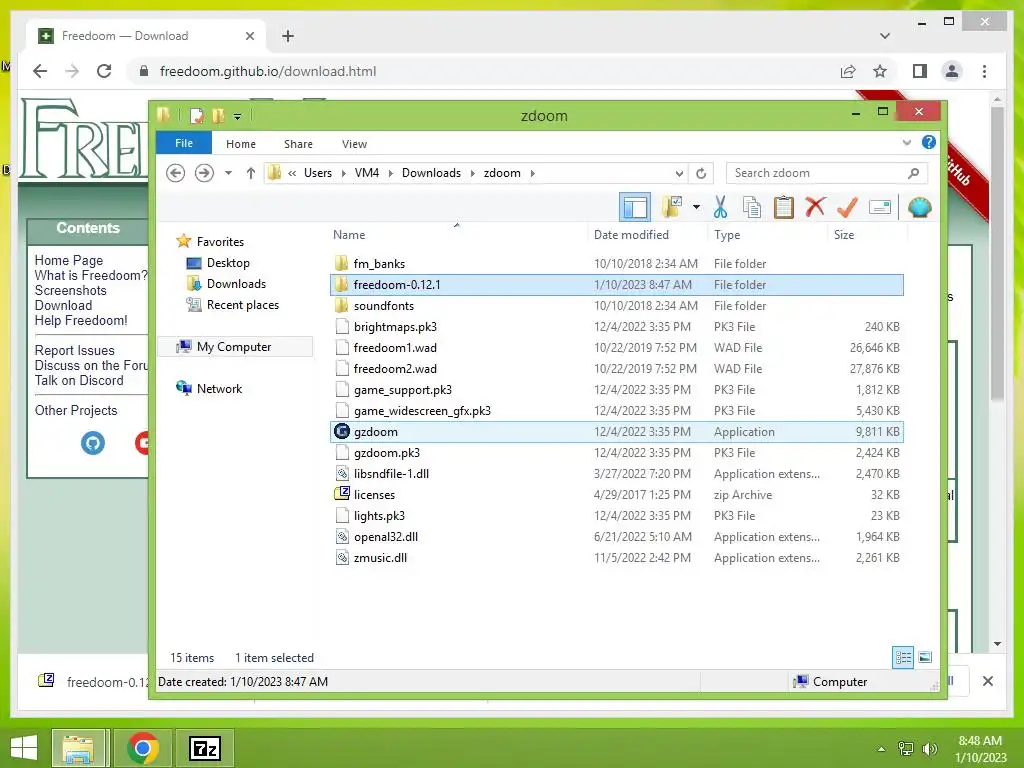Screen dimensions: 1024x768
Task: Go up one folder level
Action: [251, 173]
